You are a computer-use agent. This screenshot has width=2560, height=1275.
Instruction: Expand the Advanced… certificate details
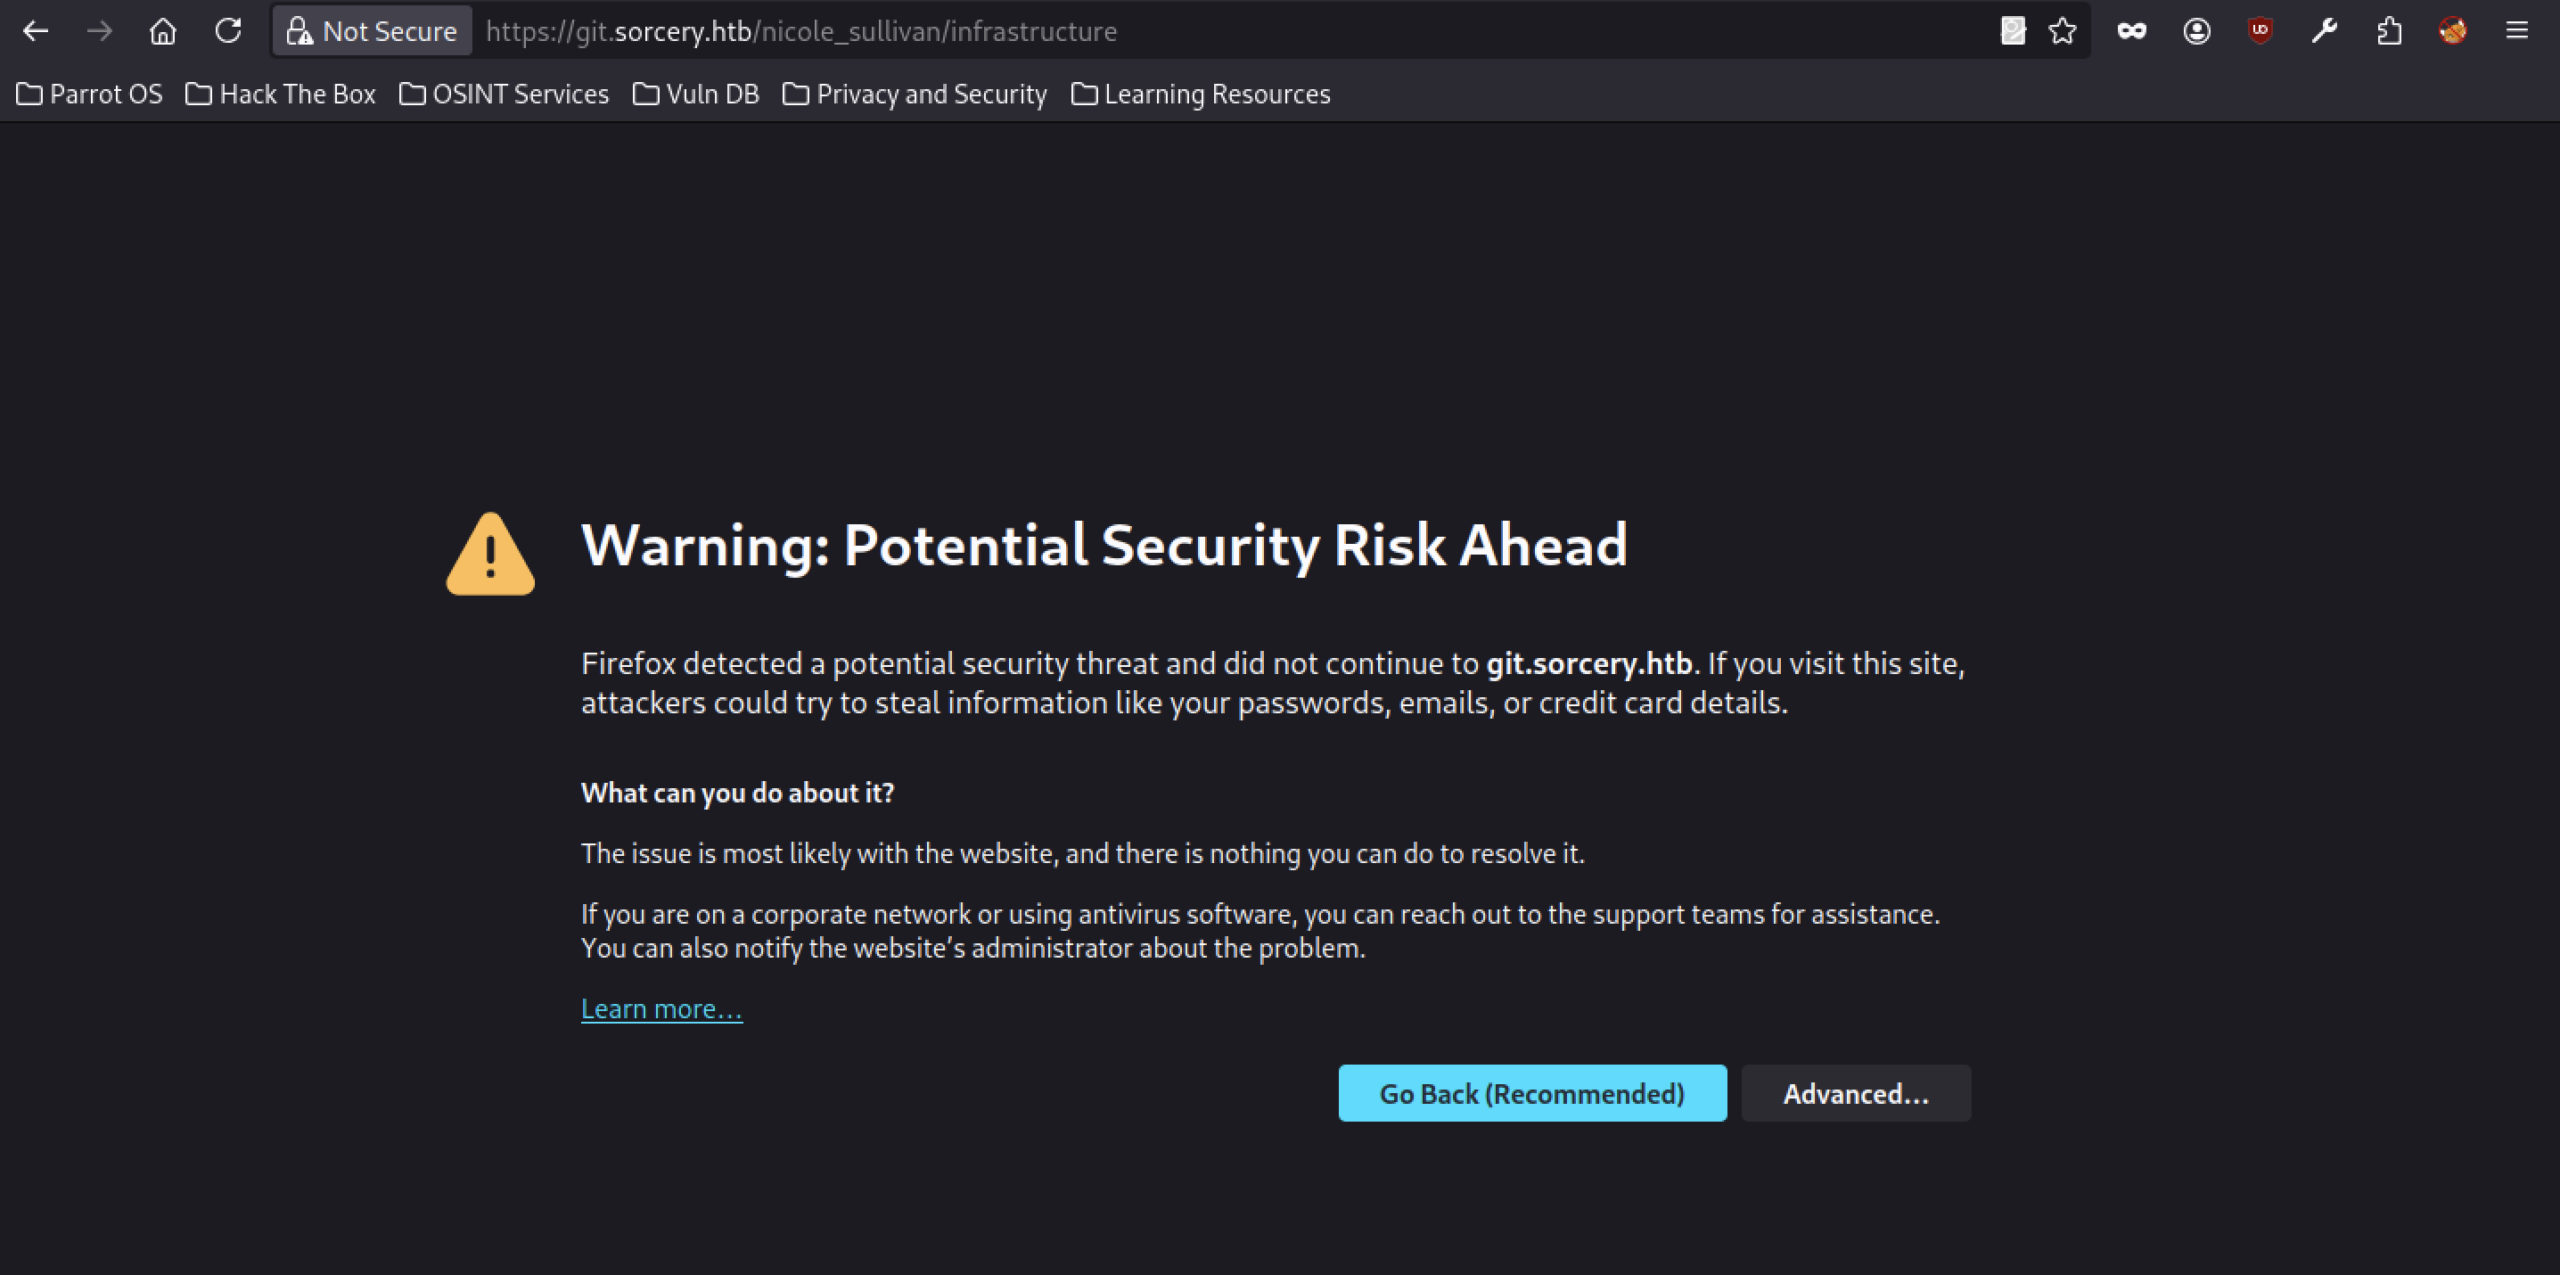pyautogui.click(x=1855, y=1093)
